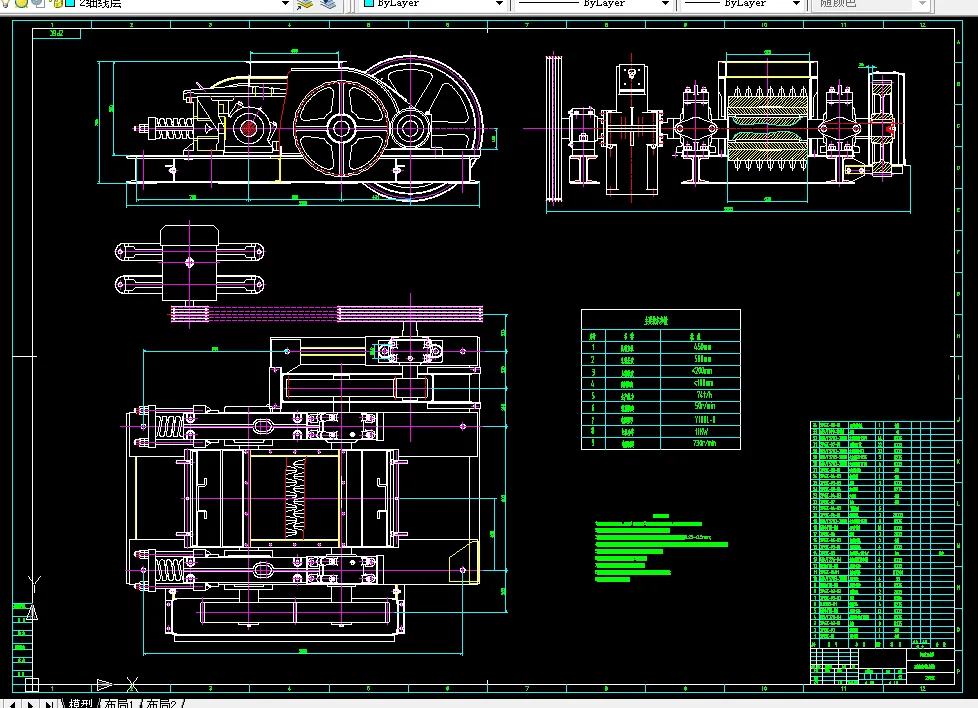Click the '450mm' cell in the parameters table
The height and width of the screenshot is (708, 978).
(702, 347)
